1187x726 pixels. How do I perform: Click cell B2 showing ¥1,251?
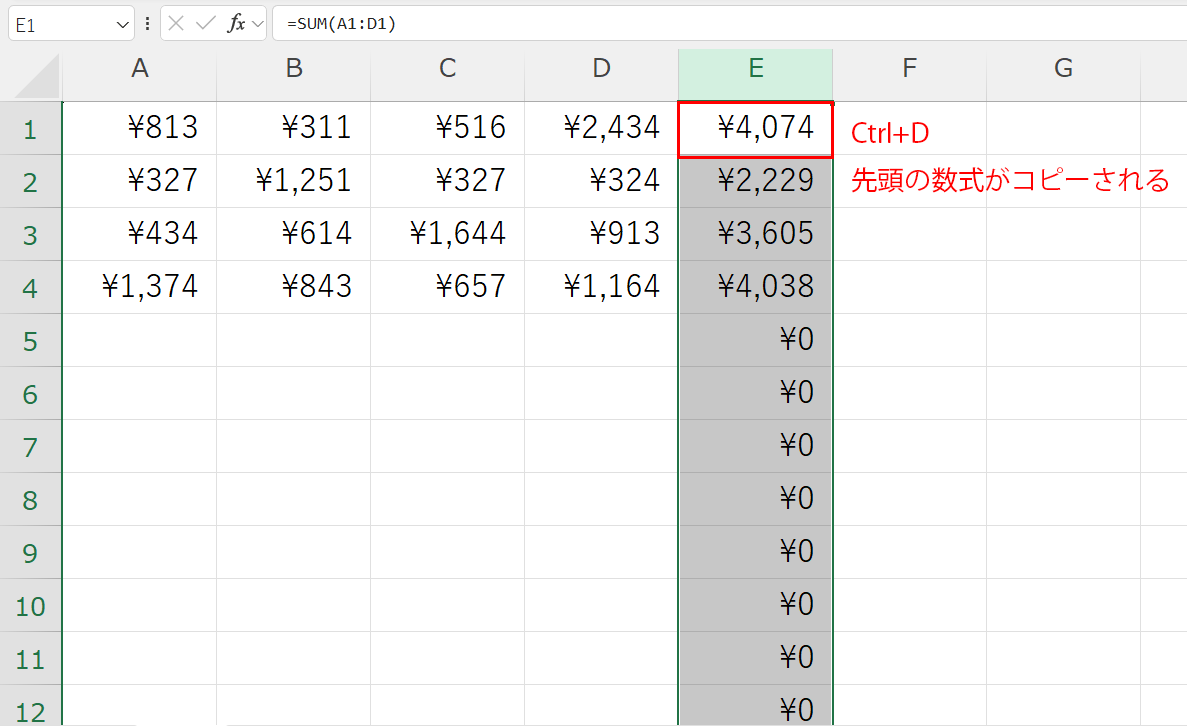coord(293,181)
